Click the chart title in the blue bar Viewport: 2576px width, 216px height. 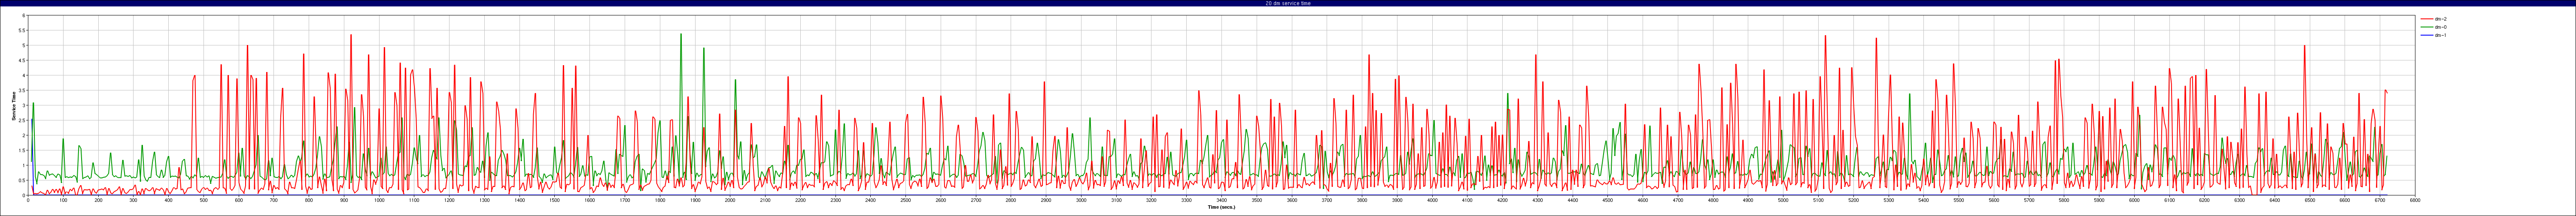tap(1288, 3)
